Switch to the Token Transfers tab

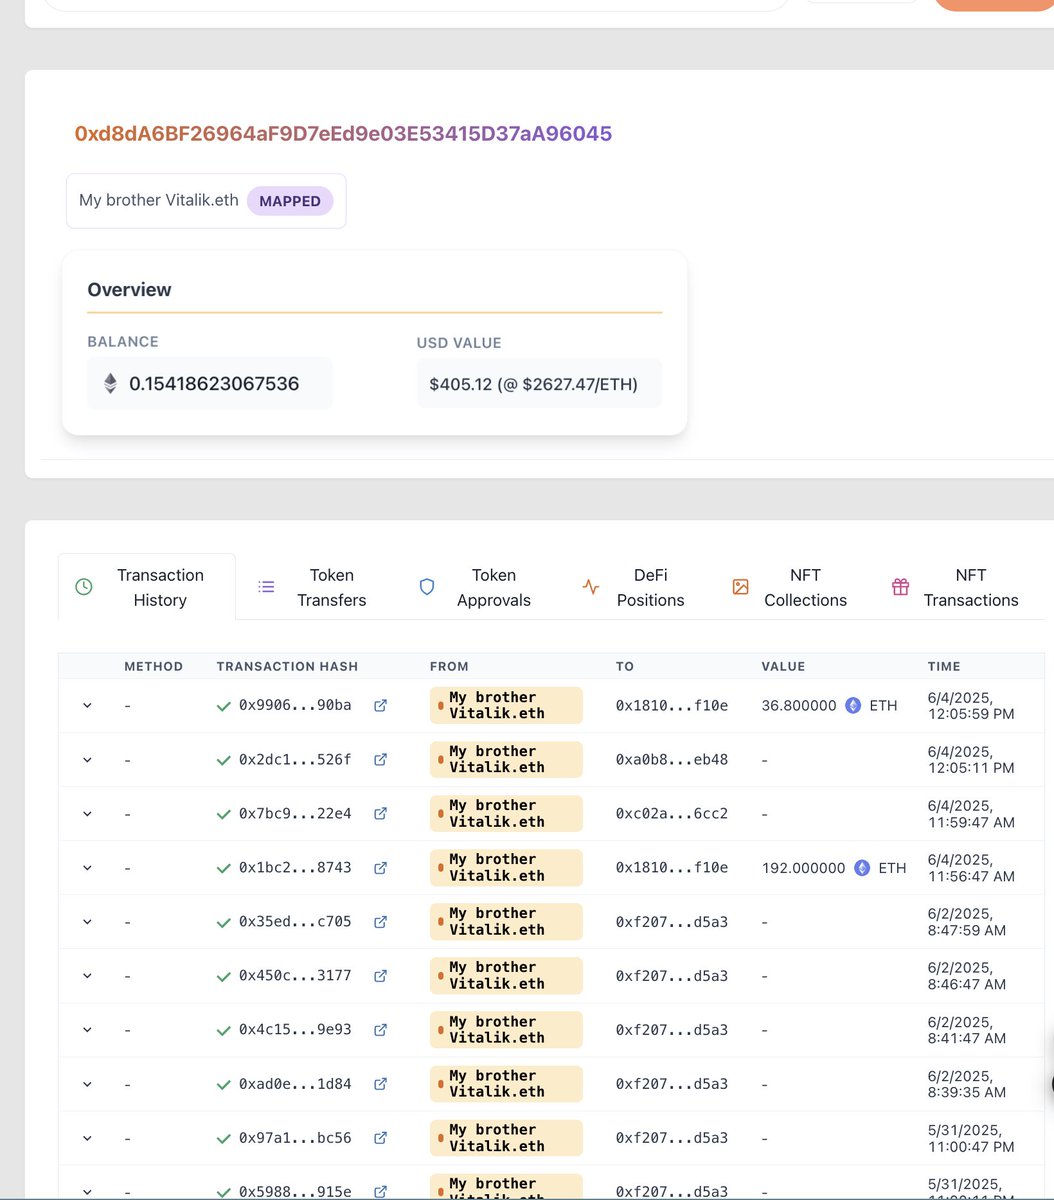tap(312, 587)
